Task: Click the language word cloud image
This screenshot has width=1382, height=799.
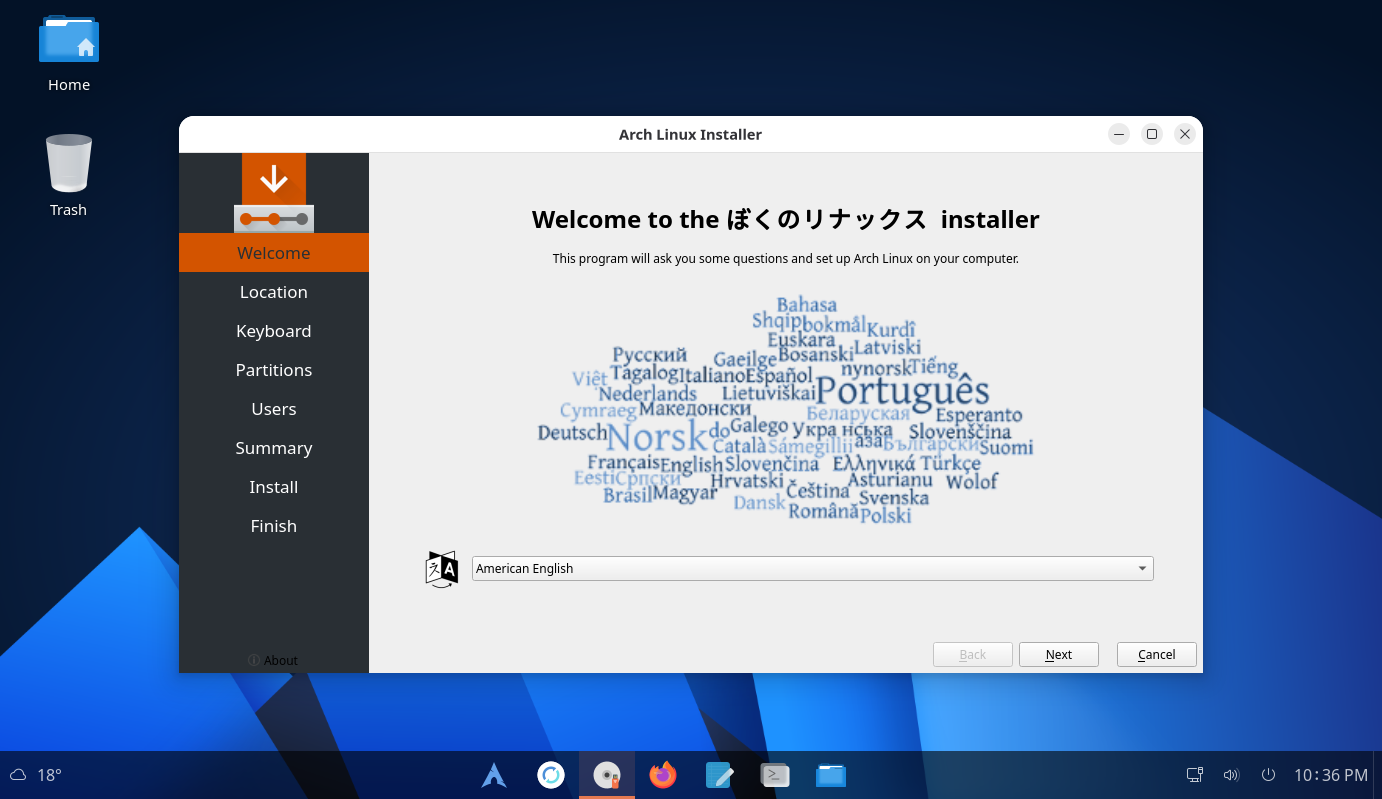Action: coord(786,409)
